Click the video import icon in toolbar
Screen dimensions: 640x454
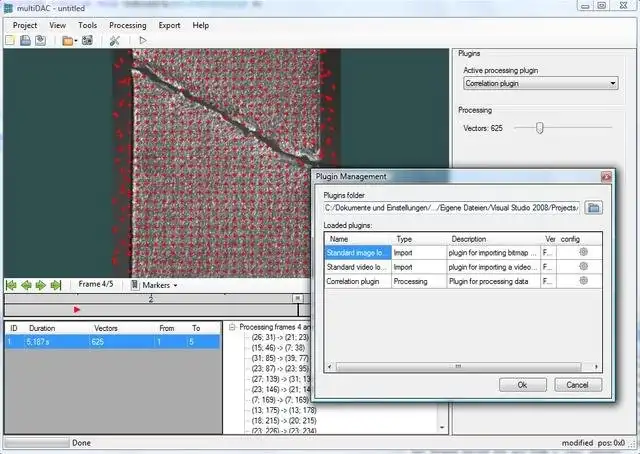point(87,40)
